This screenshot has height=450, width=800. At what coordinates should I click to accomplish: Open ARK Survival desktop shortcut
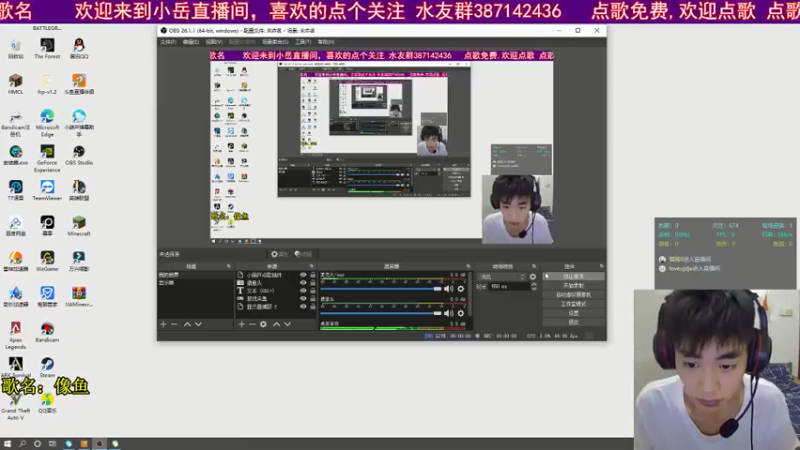[15, 367]
